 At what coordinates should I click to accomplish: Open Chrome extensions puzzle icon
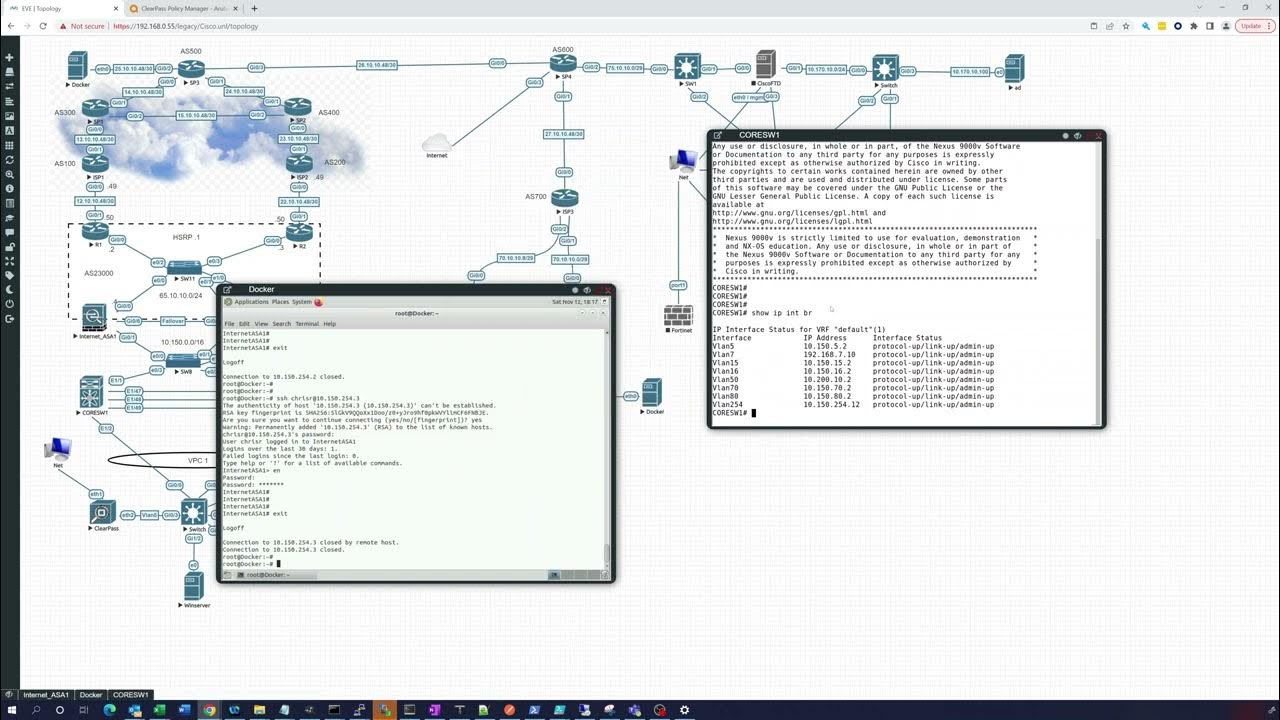coord(1195,26)
